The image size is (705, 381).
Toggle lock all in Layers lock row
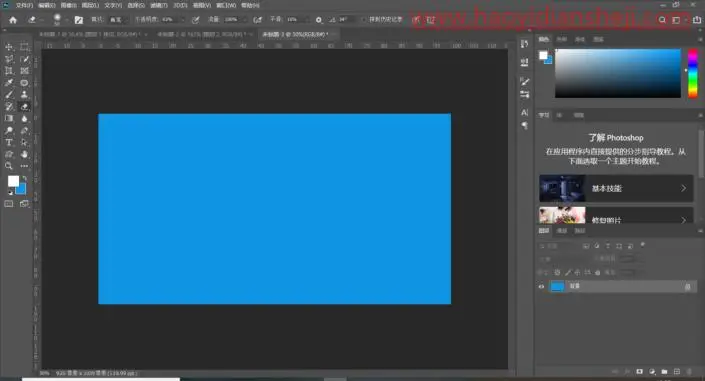click(598, 273)
